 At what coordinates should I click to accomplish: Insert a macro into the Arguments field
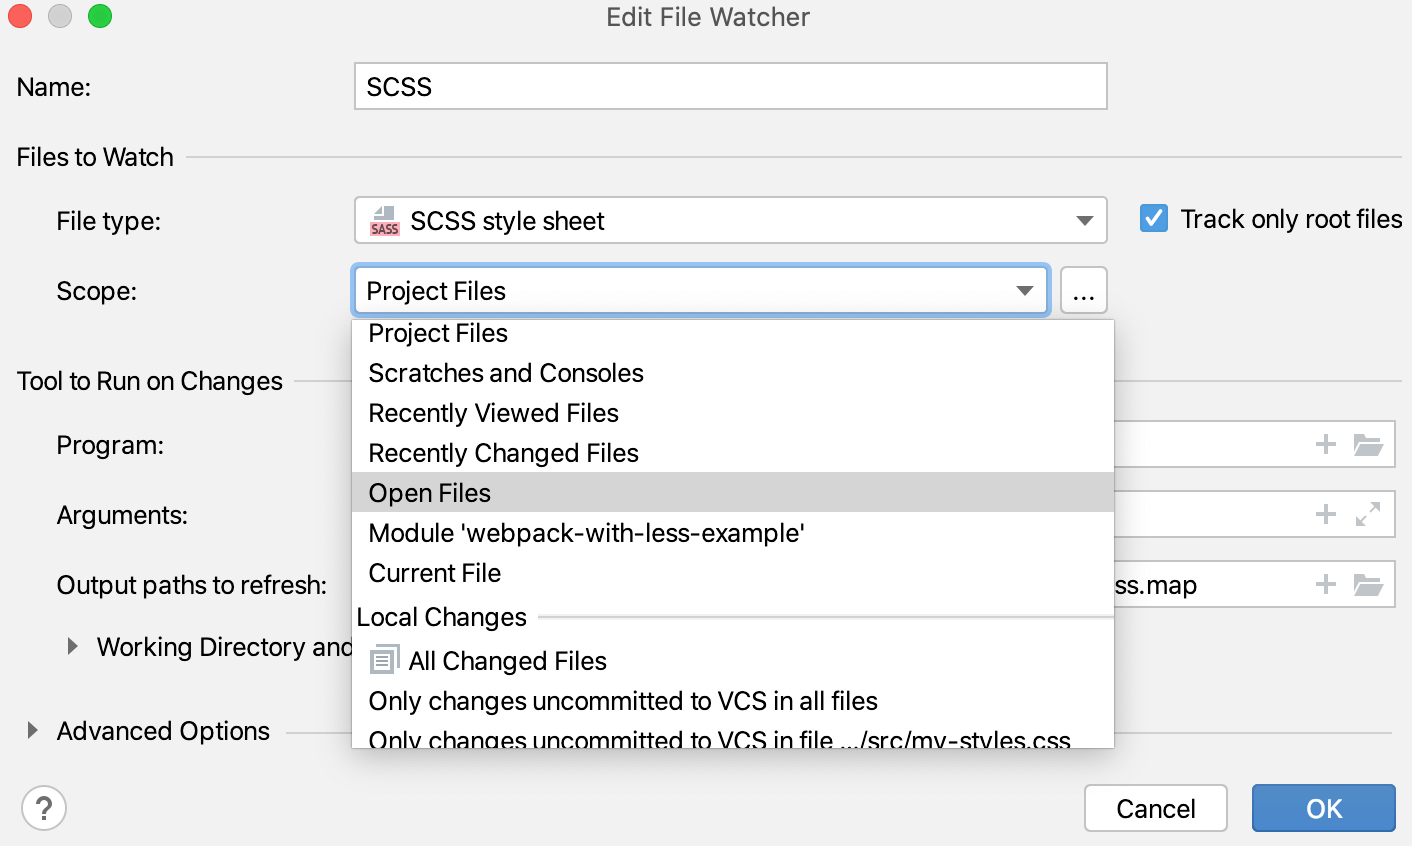(1325, 514)
